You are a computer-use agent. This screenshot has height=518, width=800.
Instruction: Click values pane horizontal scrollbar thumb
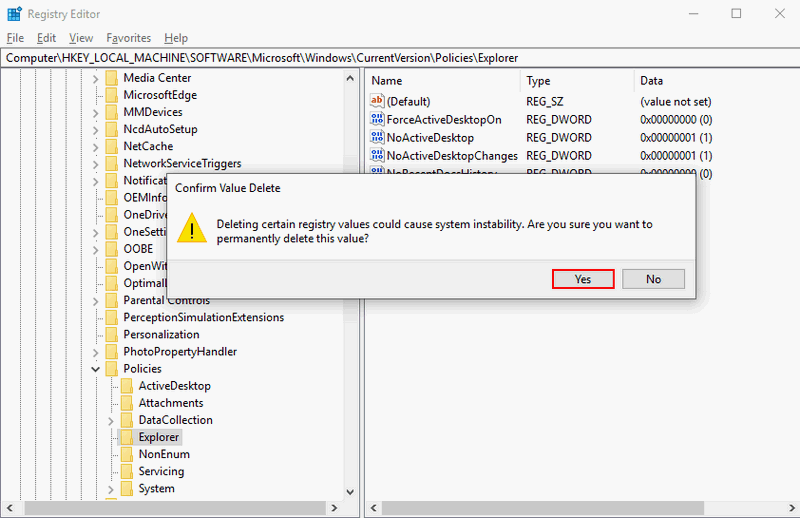pyautogui.click(x=543, y=508)
